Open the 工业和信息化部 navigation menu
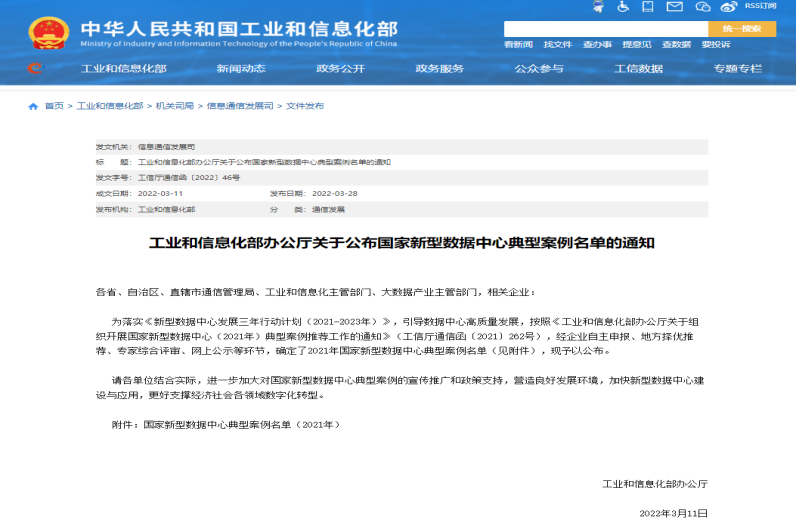The image size is (797, 526). tap(124, 69)
